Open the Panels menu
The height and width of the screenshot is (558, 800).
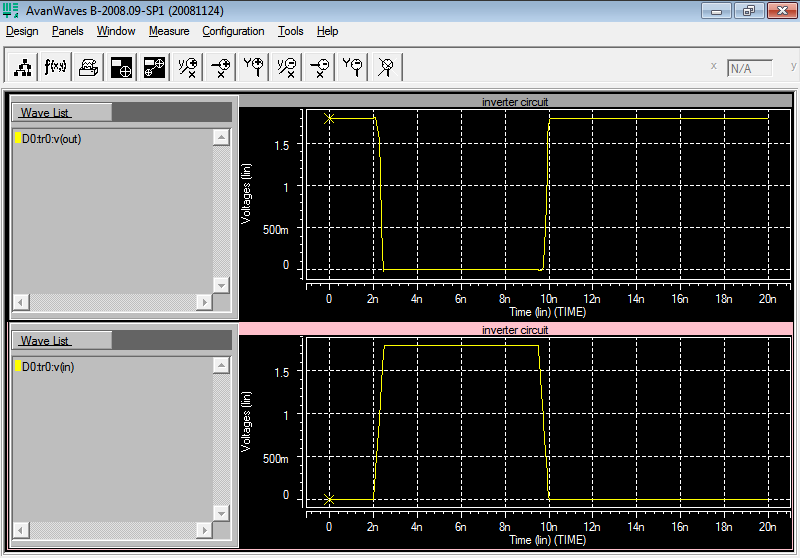click(x=67, y=31)
